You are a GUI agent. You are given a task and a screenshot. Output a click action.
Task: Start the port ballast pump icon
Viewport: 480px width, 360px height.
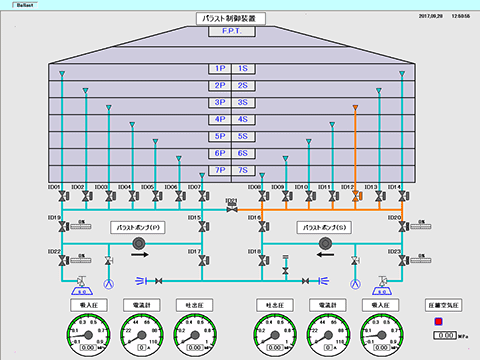coord(139,243)
